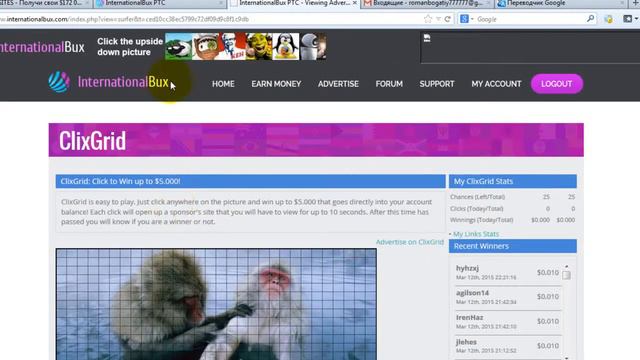The image size is (640, 360).
Task: Select the robot picture in the captcha
Action: coord(313,47)
